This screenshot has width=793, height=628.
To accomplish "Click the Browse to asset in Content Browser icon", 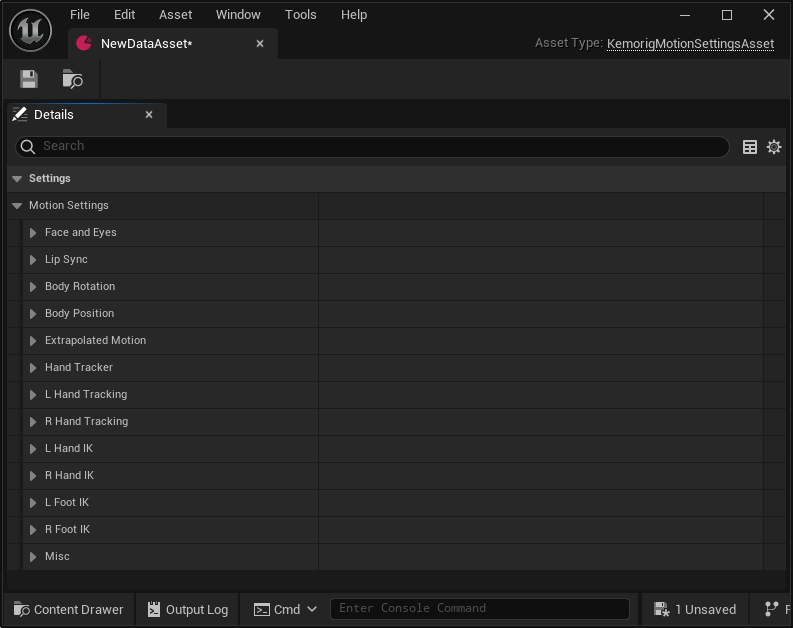I will pyautogui.click(x=72, y=79).
